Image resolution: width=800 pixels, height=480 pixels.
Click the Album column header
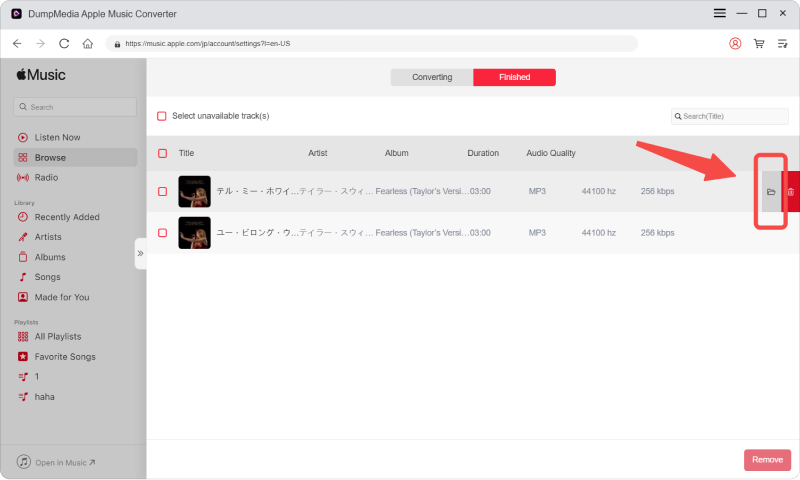(x=396, y=154)
